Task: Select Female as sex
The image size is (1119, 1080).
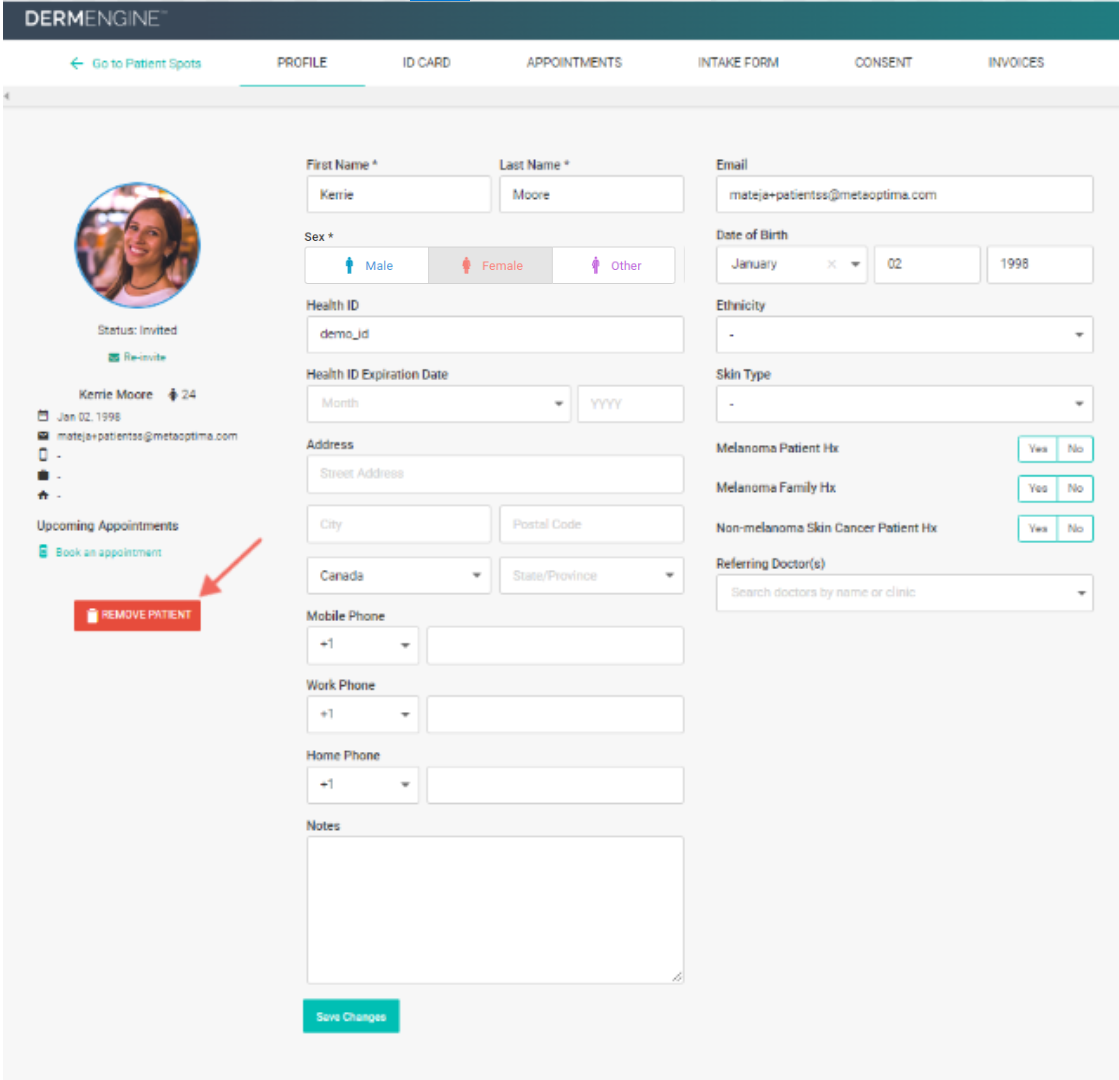Action: 490,266
